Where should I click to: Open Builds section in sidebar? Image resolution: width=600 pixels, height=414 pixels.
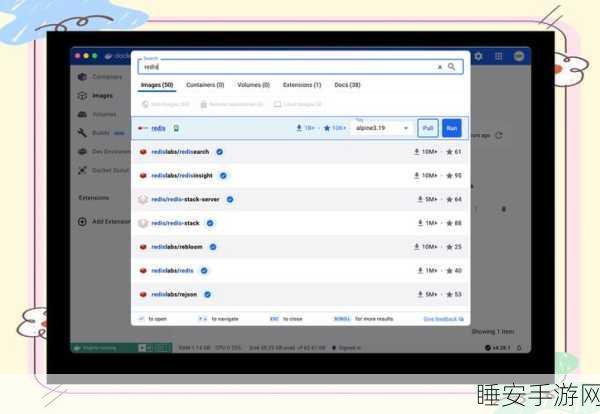point(101,133)
